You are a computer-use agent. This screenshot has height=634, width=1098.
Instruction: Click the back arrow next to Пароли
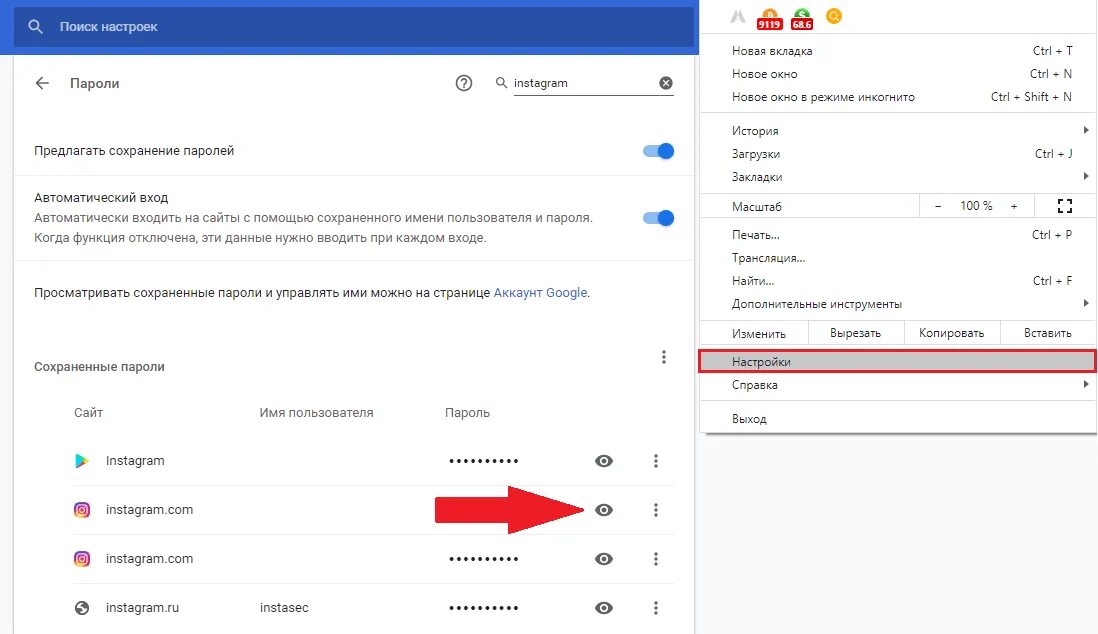point(42,83)
